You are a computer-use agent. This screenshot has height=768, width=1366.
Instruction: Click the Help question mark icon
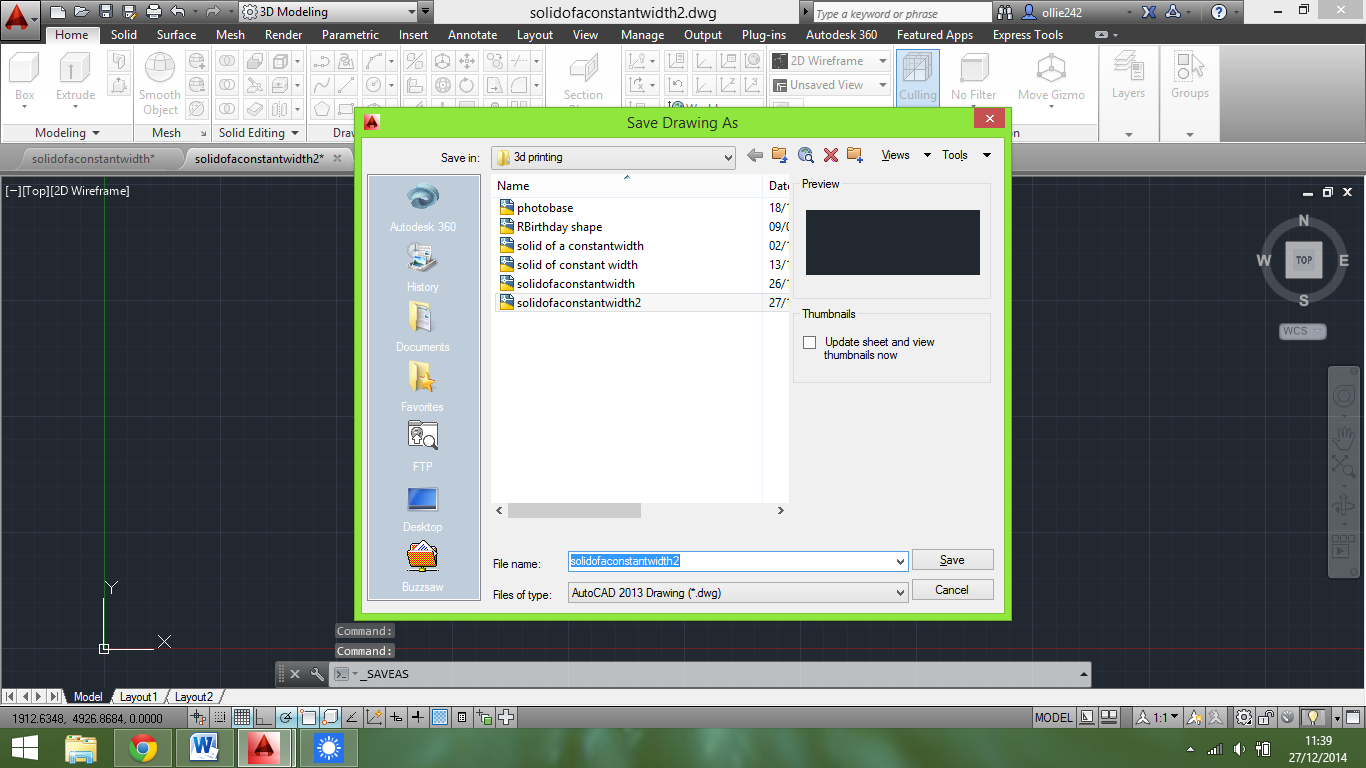(x=1218, y=12)
